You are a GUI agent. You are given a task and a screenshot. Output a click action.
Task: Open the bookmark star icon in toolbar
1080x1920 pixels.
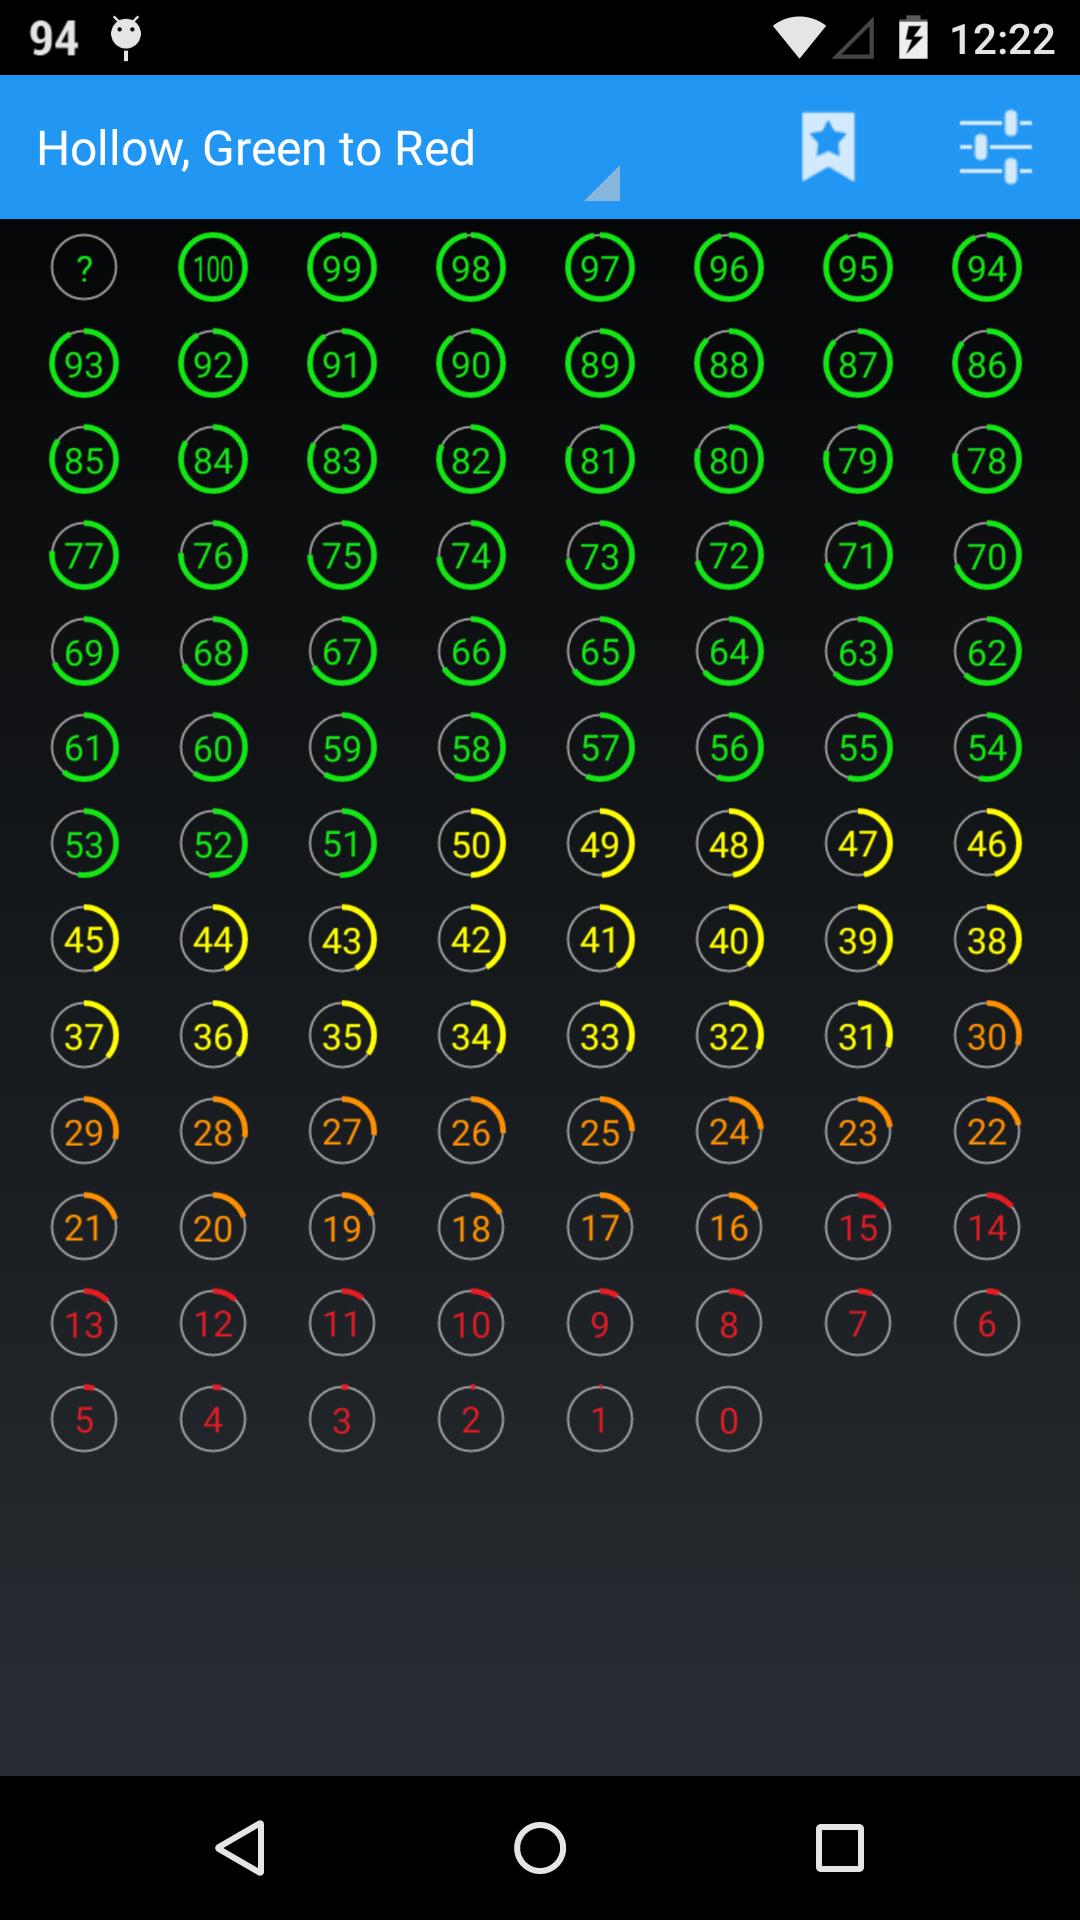(828, 147)
